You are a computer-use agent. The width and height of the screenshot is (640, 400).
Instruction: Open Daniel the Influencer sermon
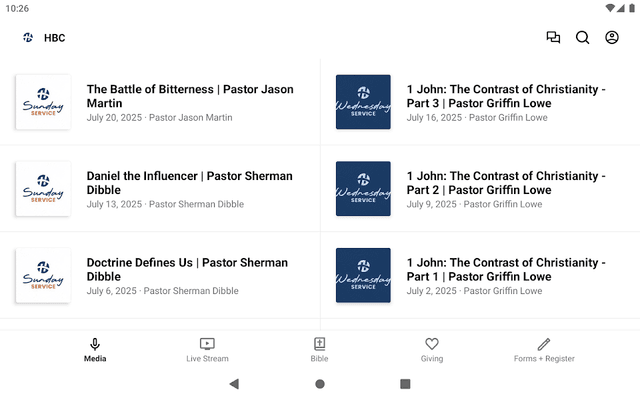coord(160,189)
